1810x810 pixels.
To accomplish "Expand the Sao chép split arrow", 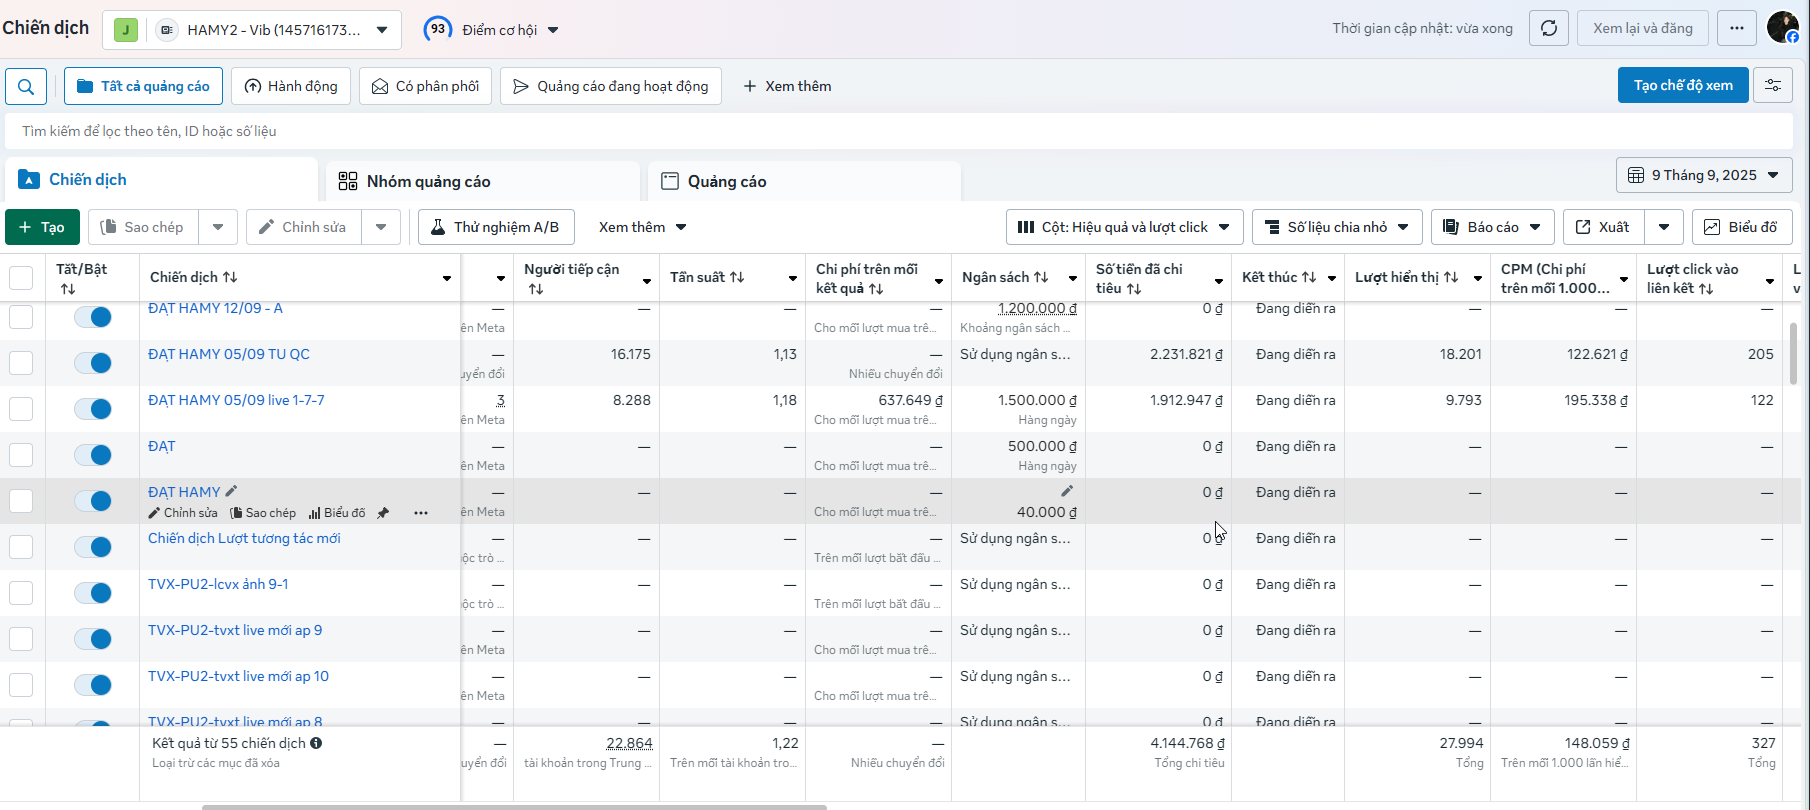I will click(218, 227).
